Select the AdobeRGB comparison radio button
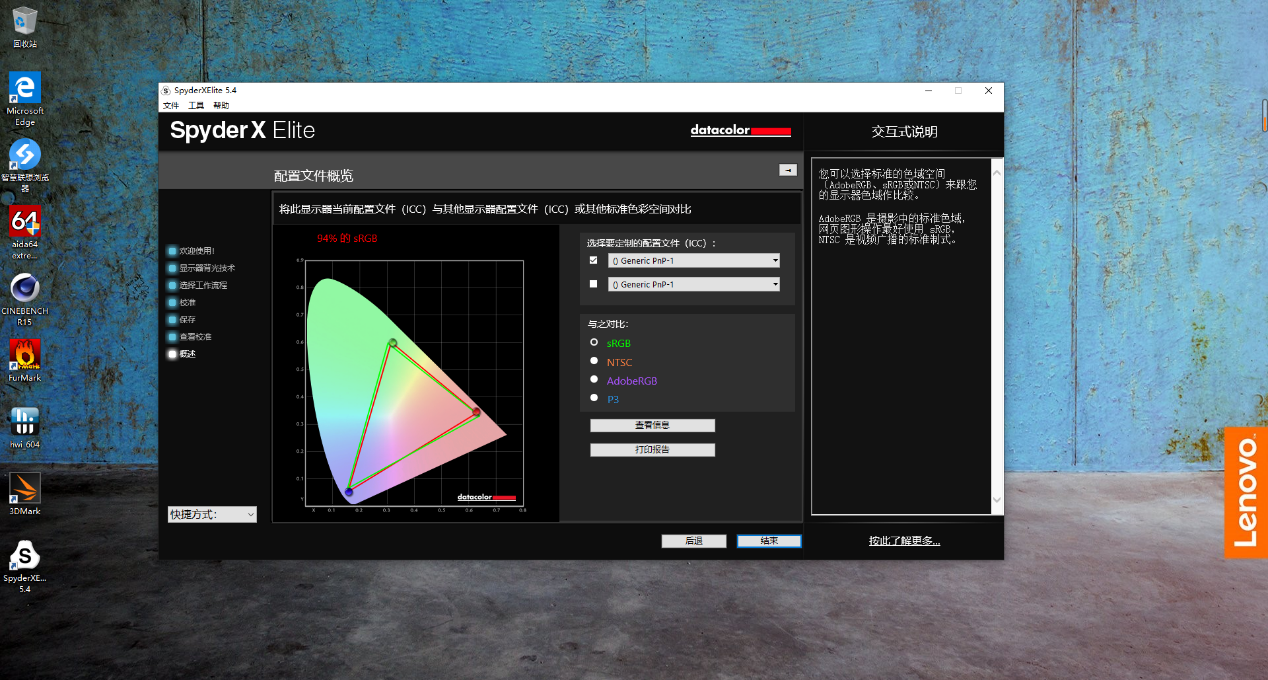 tap(594, 380)
